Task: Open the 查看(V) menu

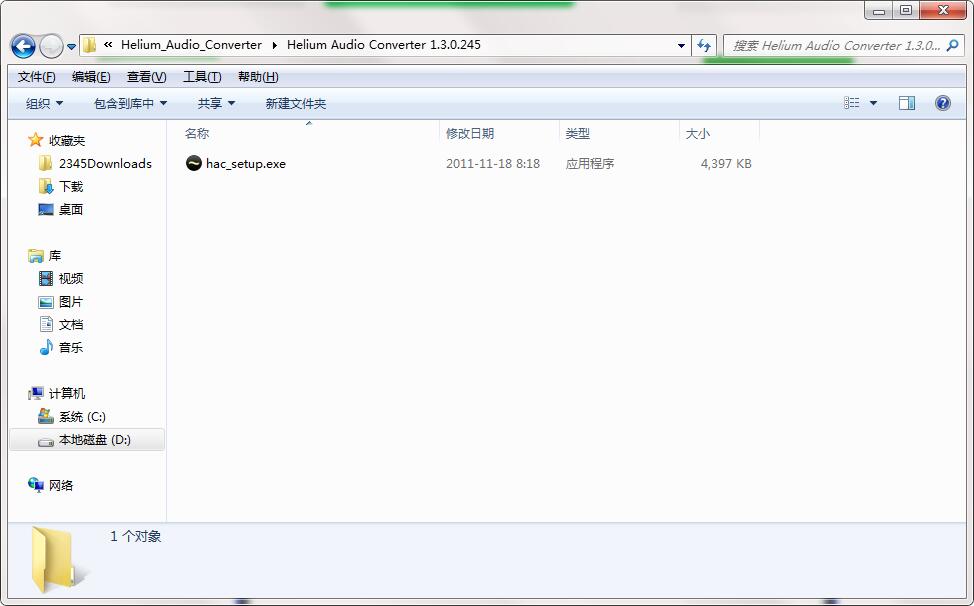Action: [147, 77]
